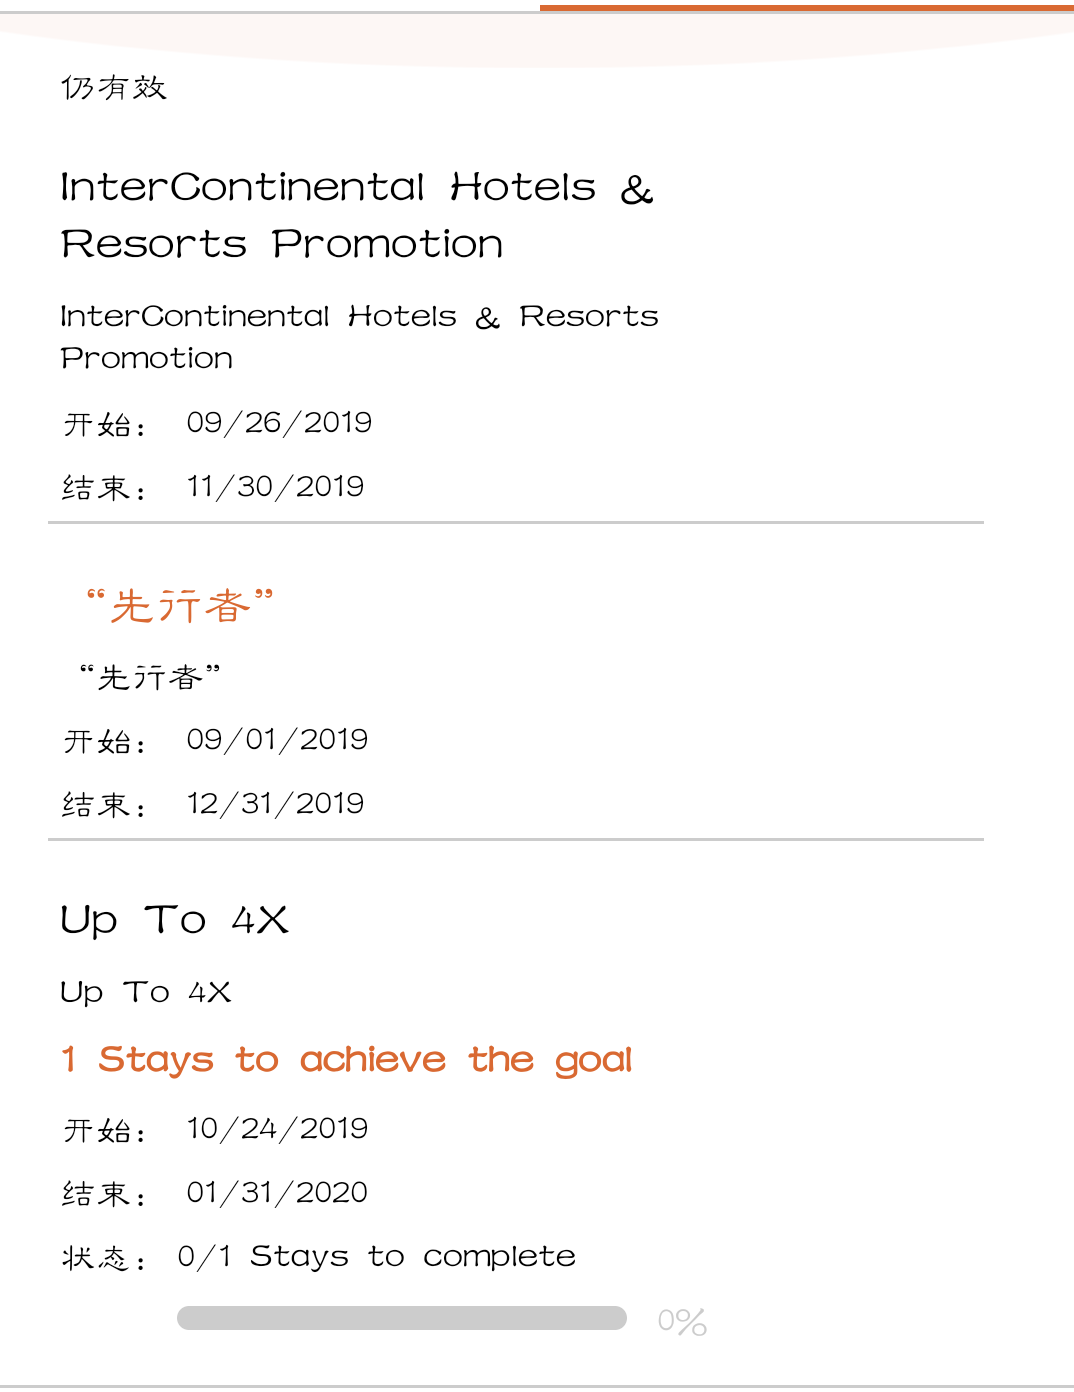Select the Up To 4X offer heading
Viewport: 1074px width, 1392px height.
click(x=174, y=920)
